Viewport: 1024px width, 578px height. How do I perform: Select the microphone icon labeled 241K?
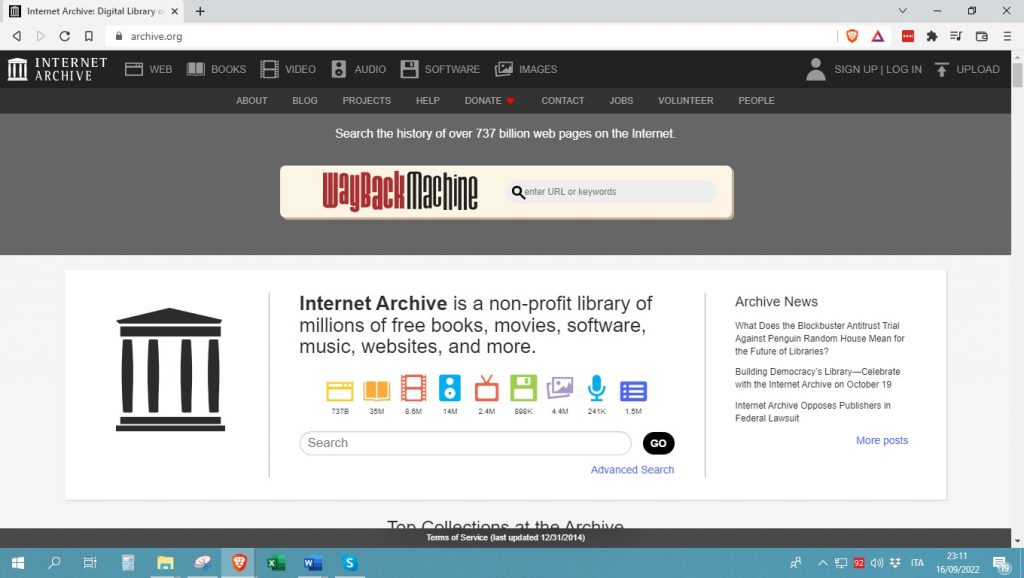[x=596, y=390]
